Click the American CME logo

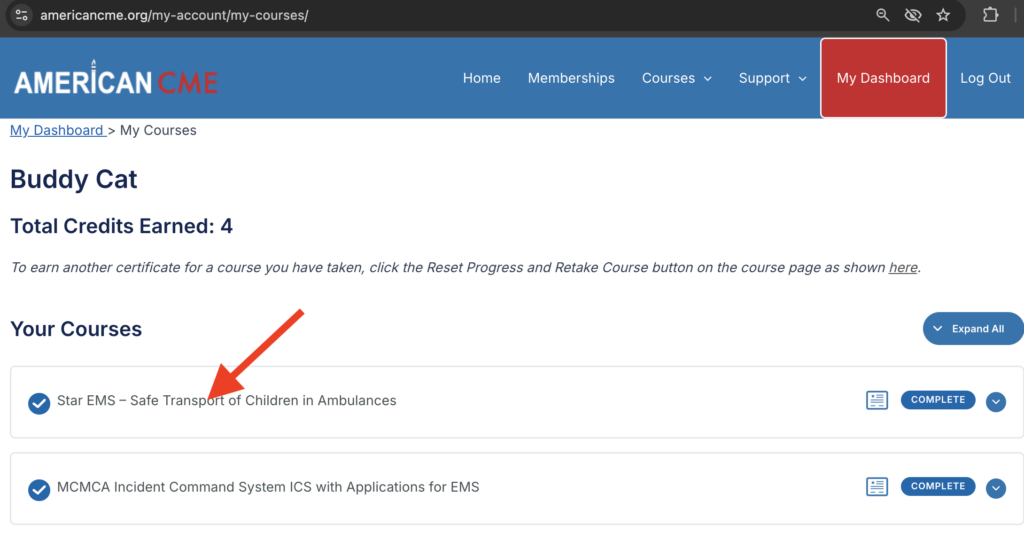point(116,78)
